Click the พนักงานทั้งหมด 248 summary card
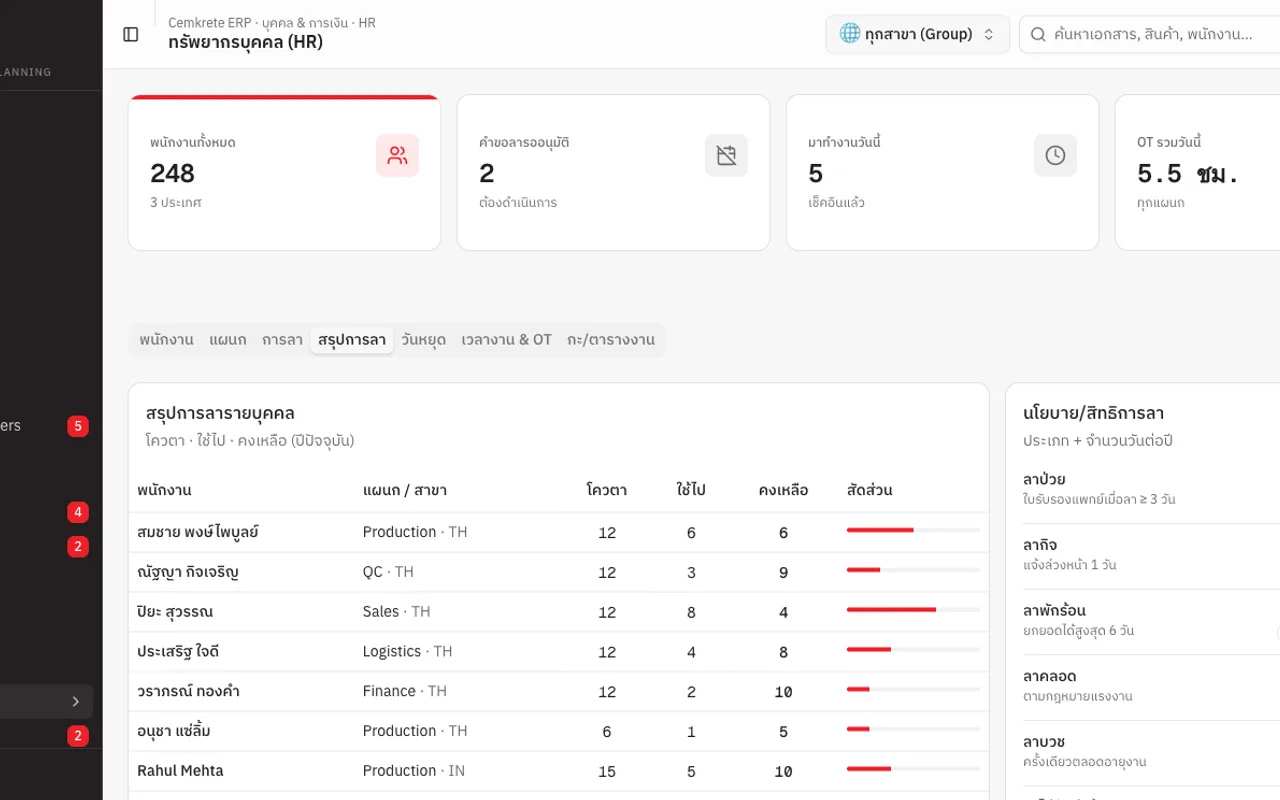The image size is (1280, 800). tap(284, 172)
